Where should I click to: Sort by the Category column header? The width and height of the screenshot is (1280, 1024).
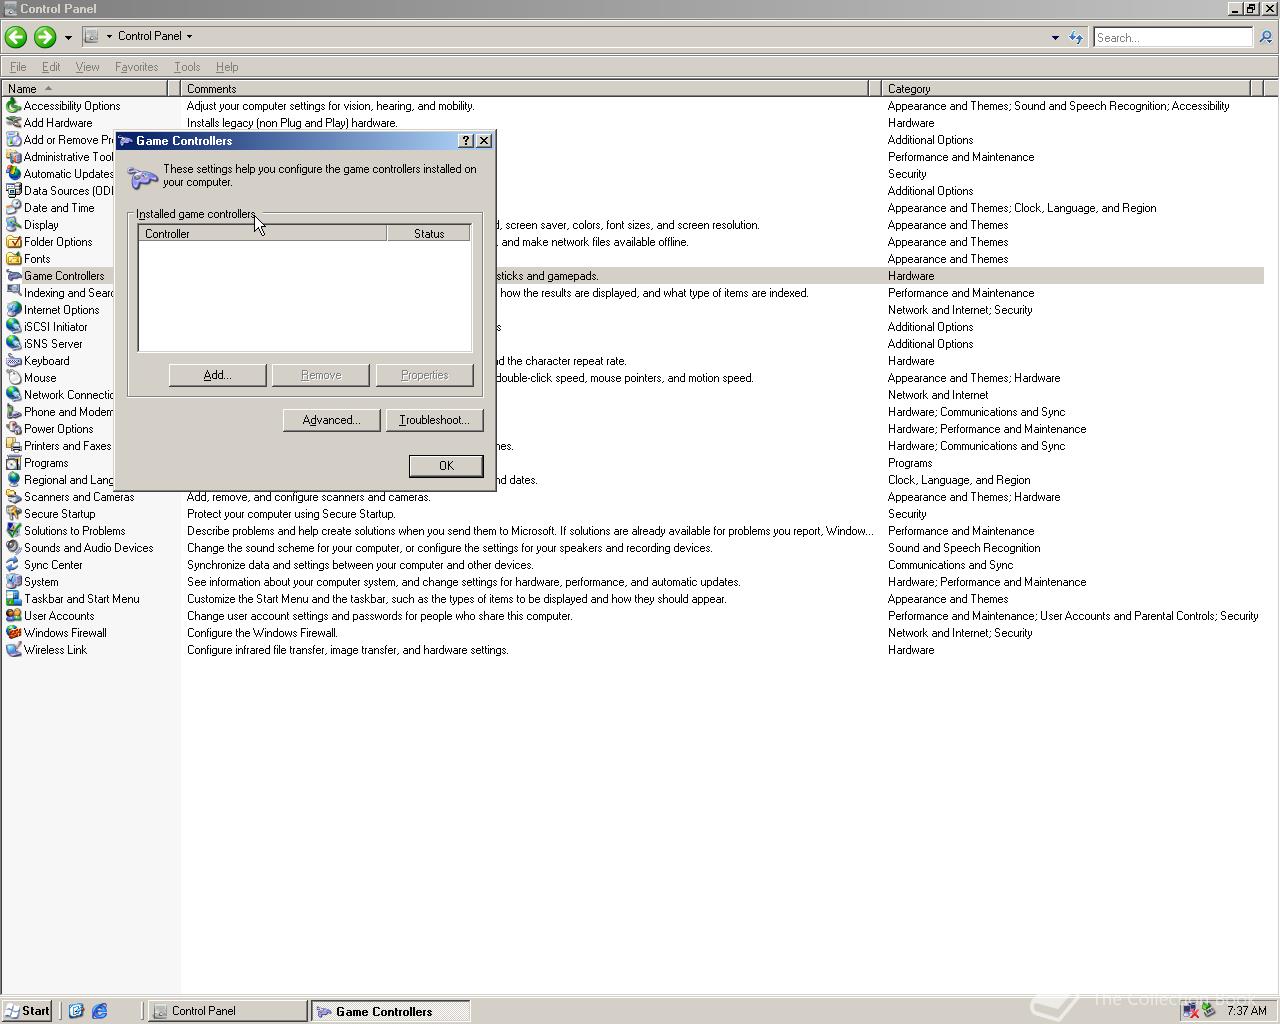point(1065,89)
